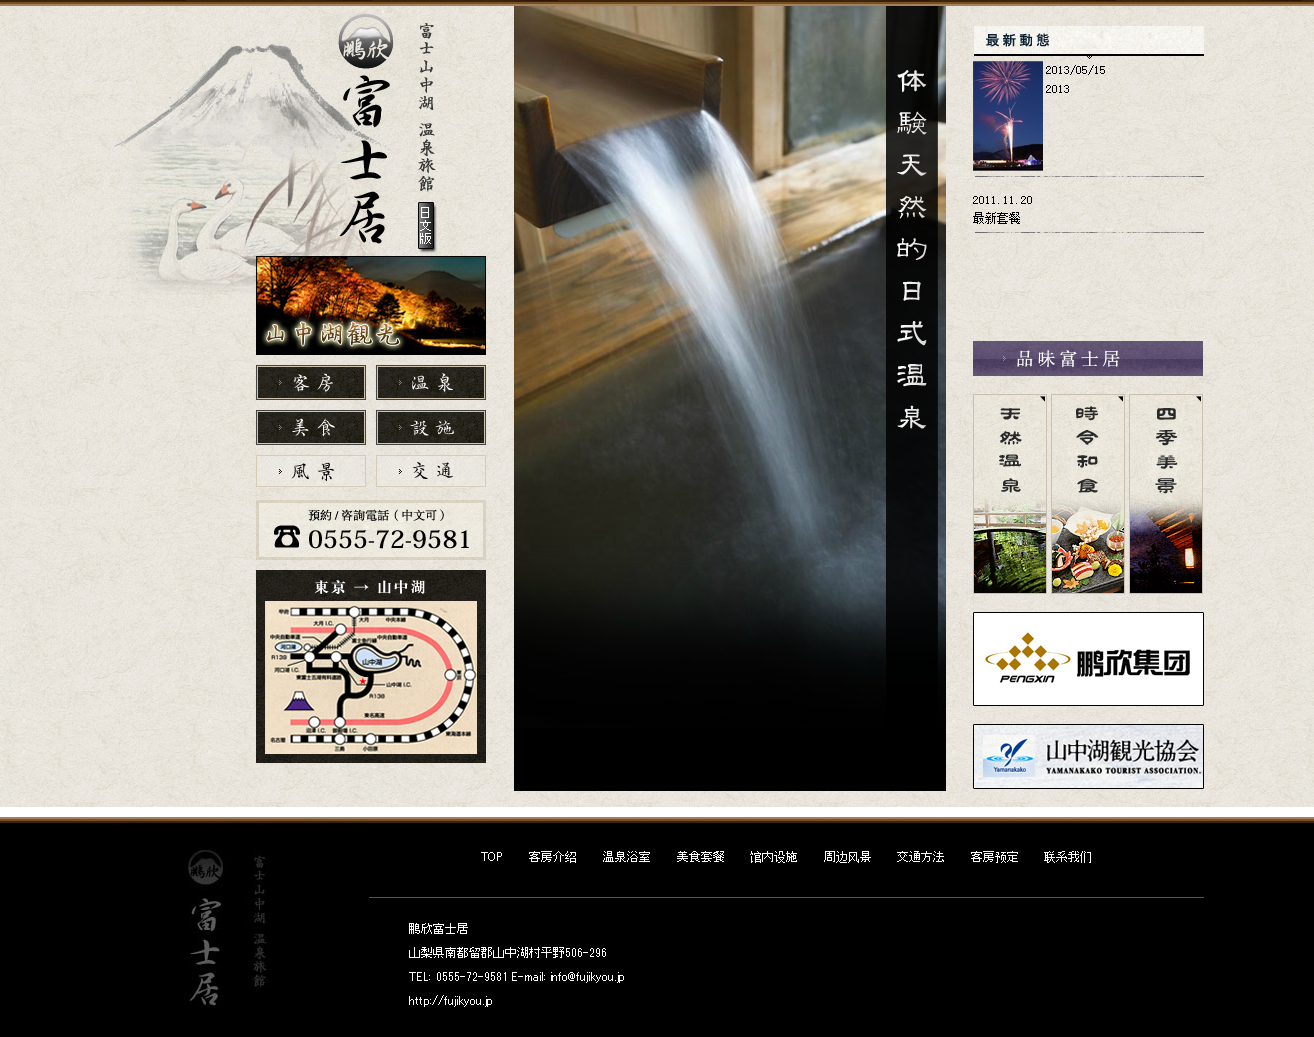This screenshot has height=1037, width=1314.
Task: Click the Tokyo to Yamanakako route map
Action: pyautogui.click(x=371, y=667)
